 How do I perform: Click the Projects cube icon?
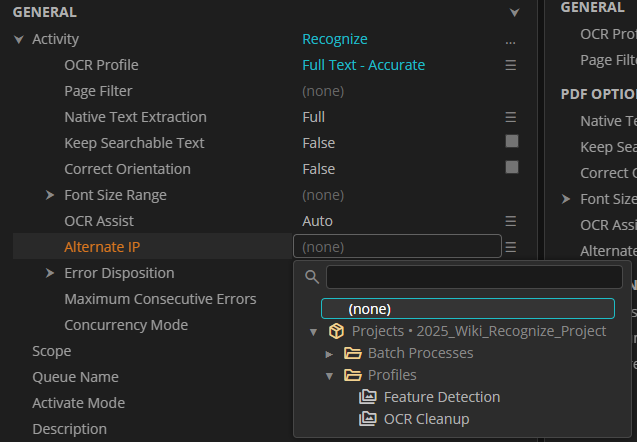(x=337, y=331)
